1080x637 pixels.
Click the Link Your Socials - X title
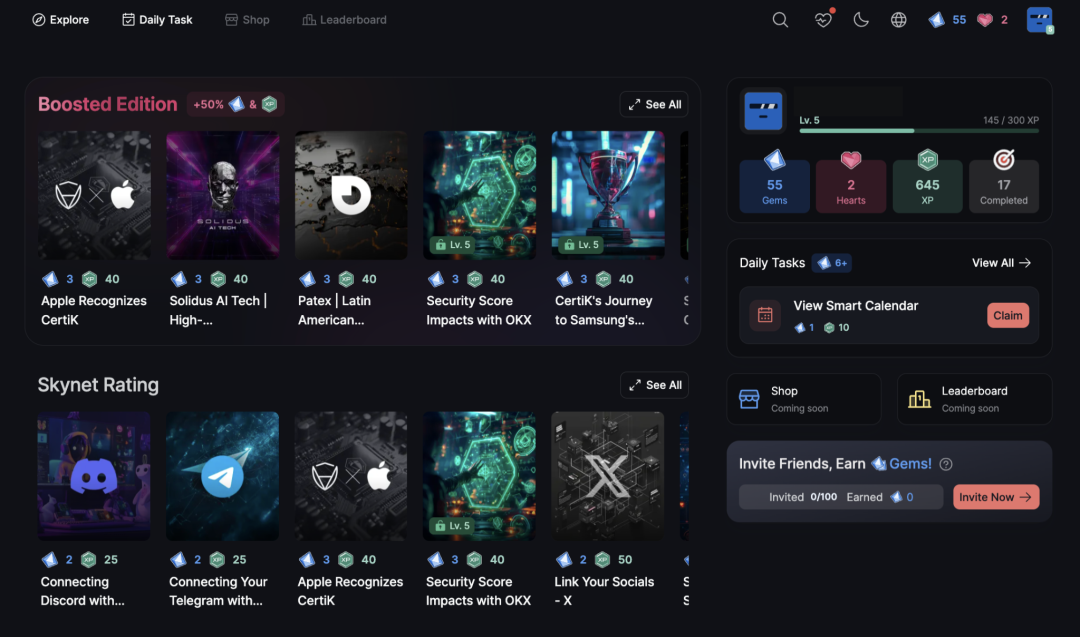click(x=604, y=591)
